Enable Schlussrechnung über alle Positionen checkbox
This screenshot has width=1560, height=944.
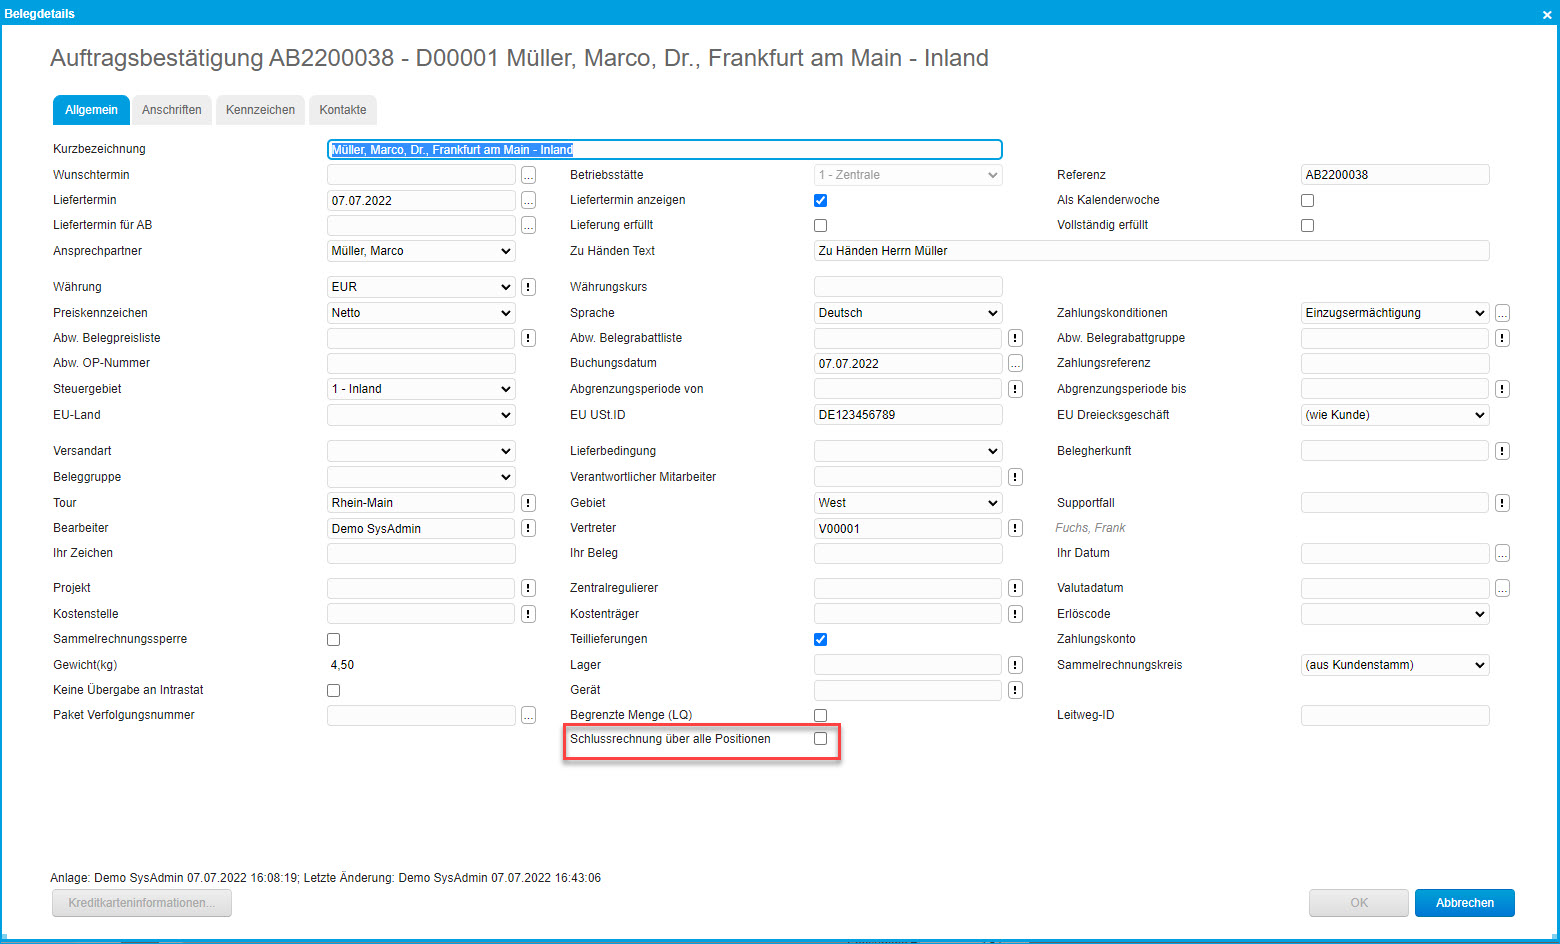click(x=820, y=739)
